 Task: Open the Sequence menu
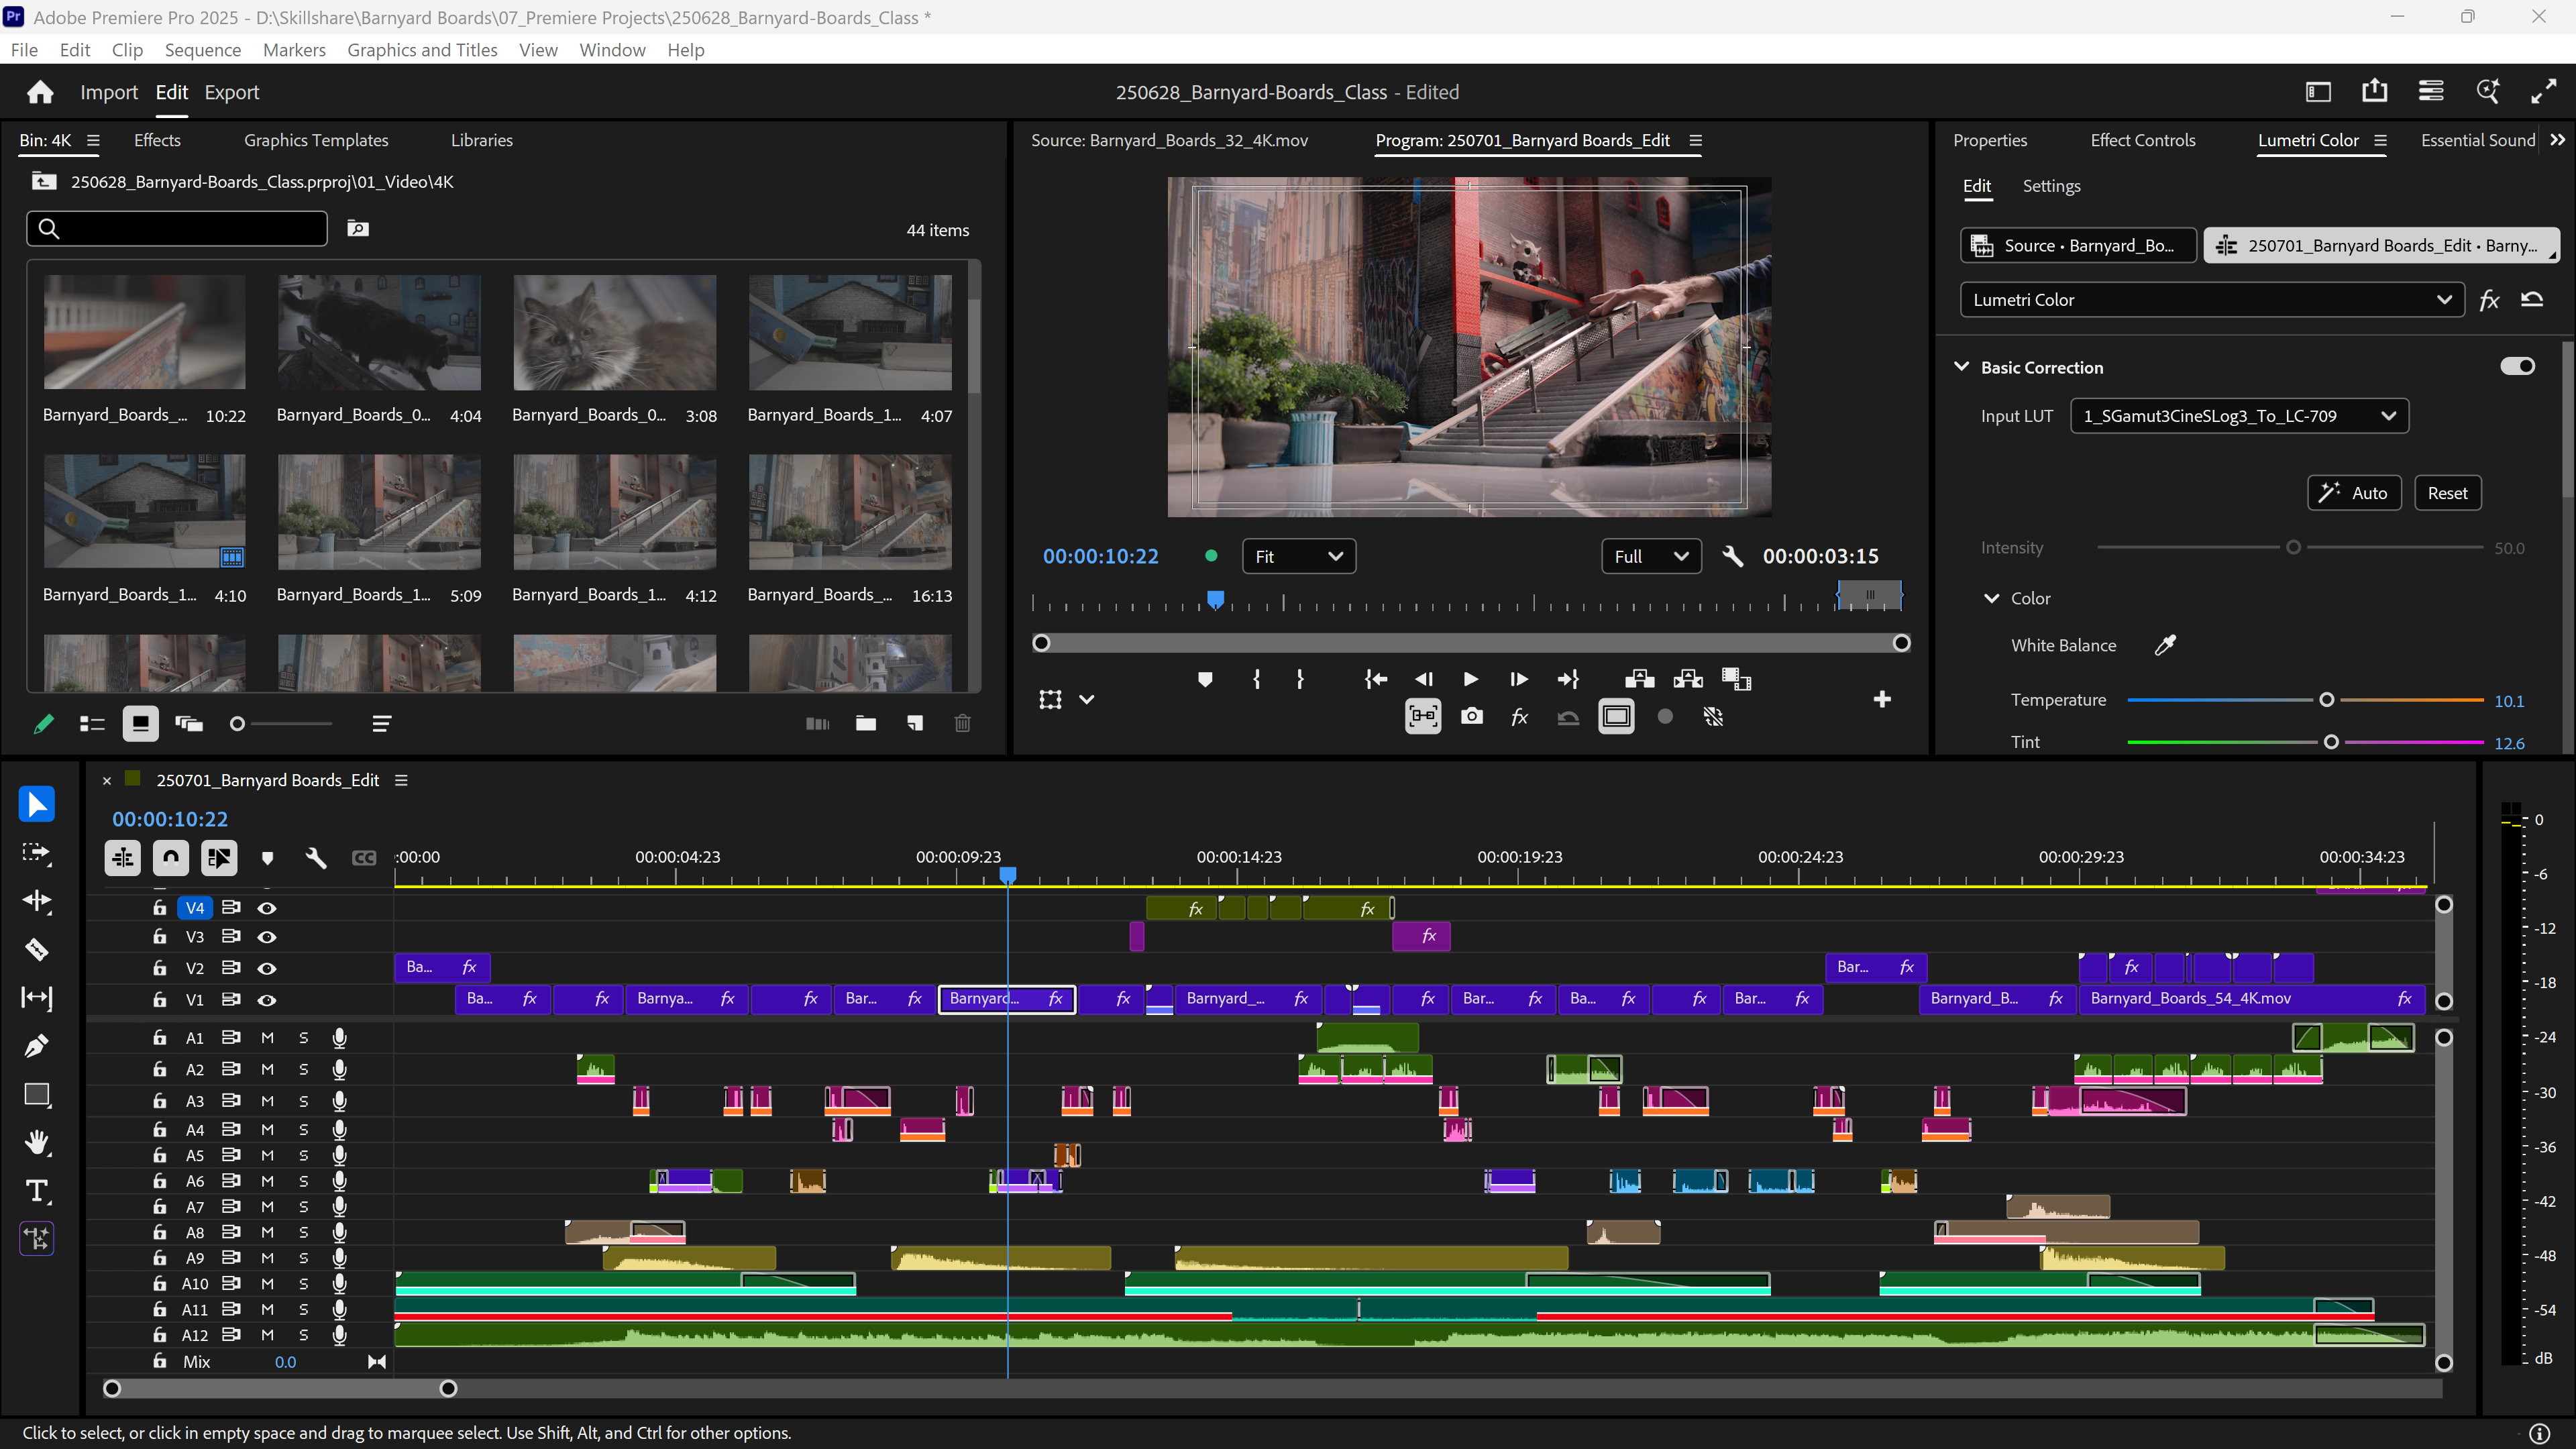tap(203, 50)
